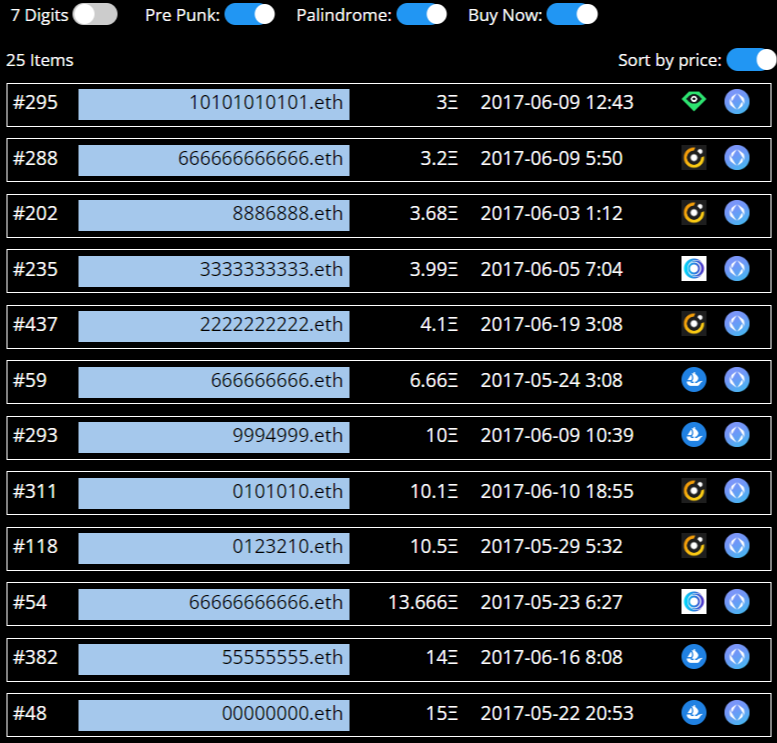Open spiral marketplace icon for 3333333333.eth
This screenshot has width=777, height=743.
[x=694, y=269]
